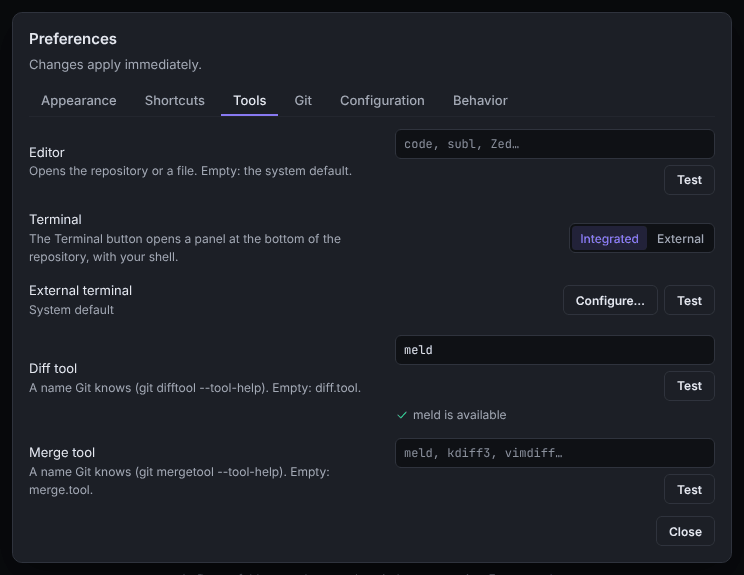The image size is (744, 575).
Task: Switch to the Behavior tab
Action: coord(480,101)
